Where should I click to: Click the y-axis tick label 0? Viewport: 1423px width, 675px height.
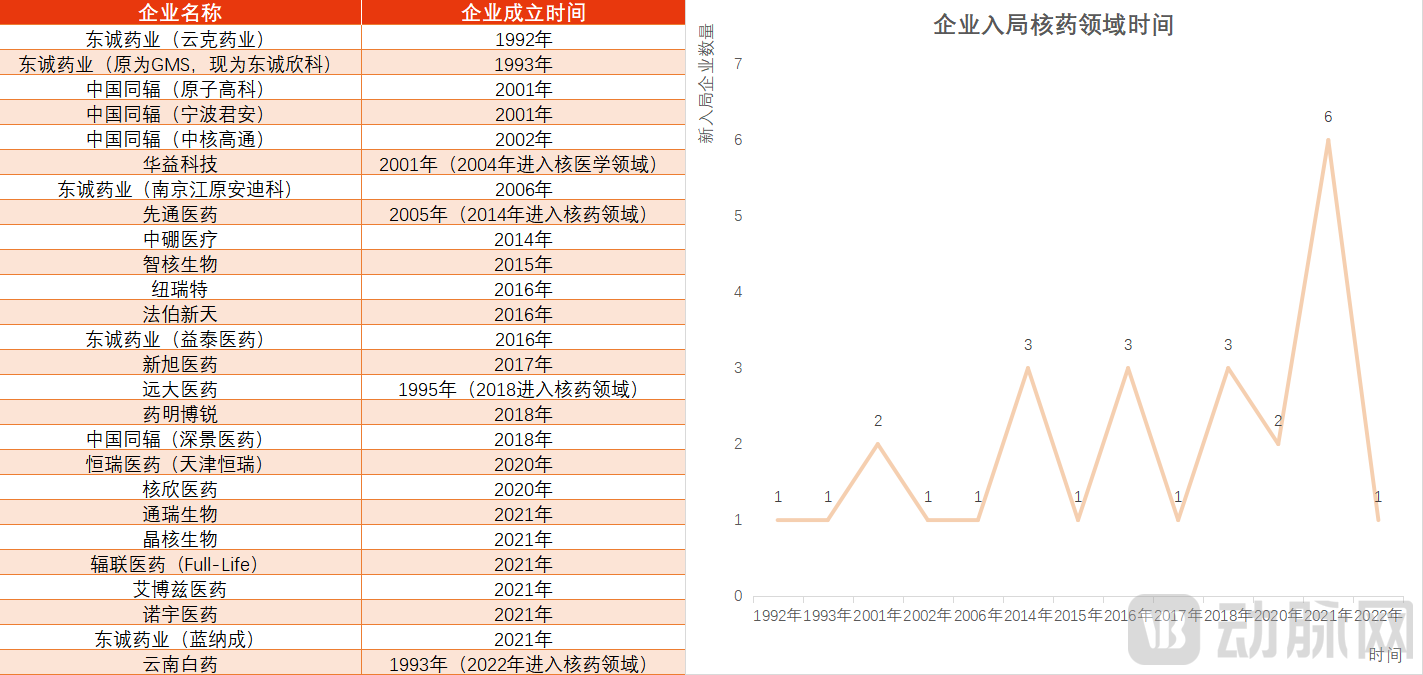[x=738, y=595]
